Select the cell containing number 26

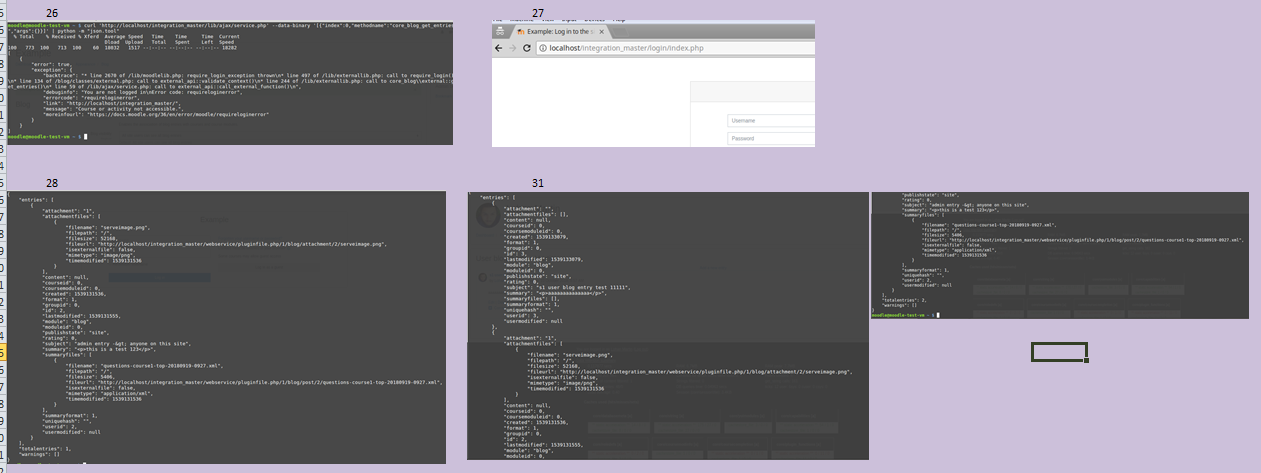coord(52,13)
